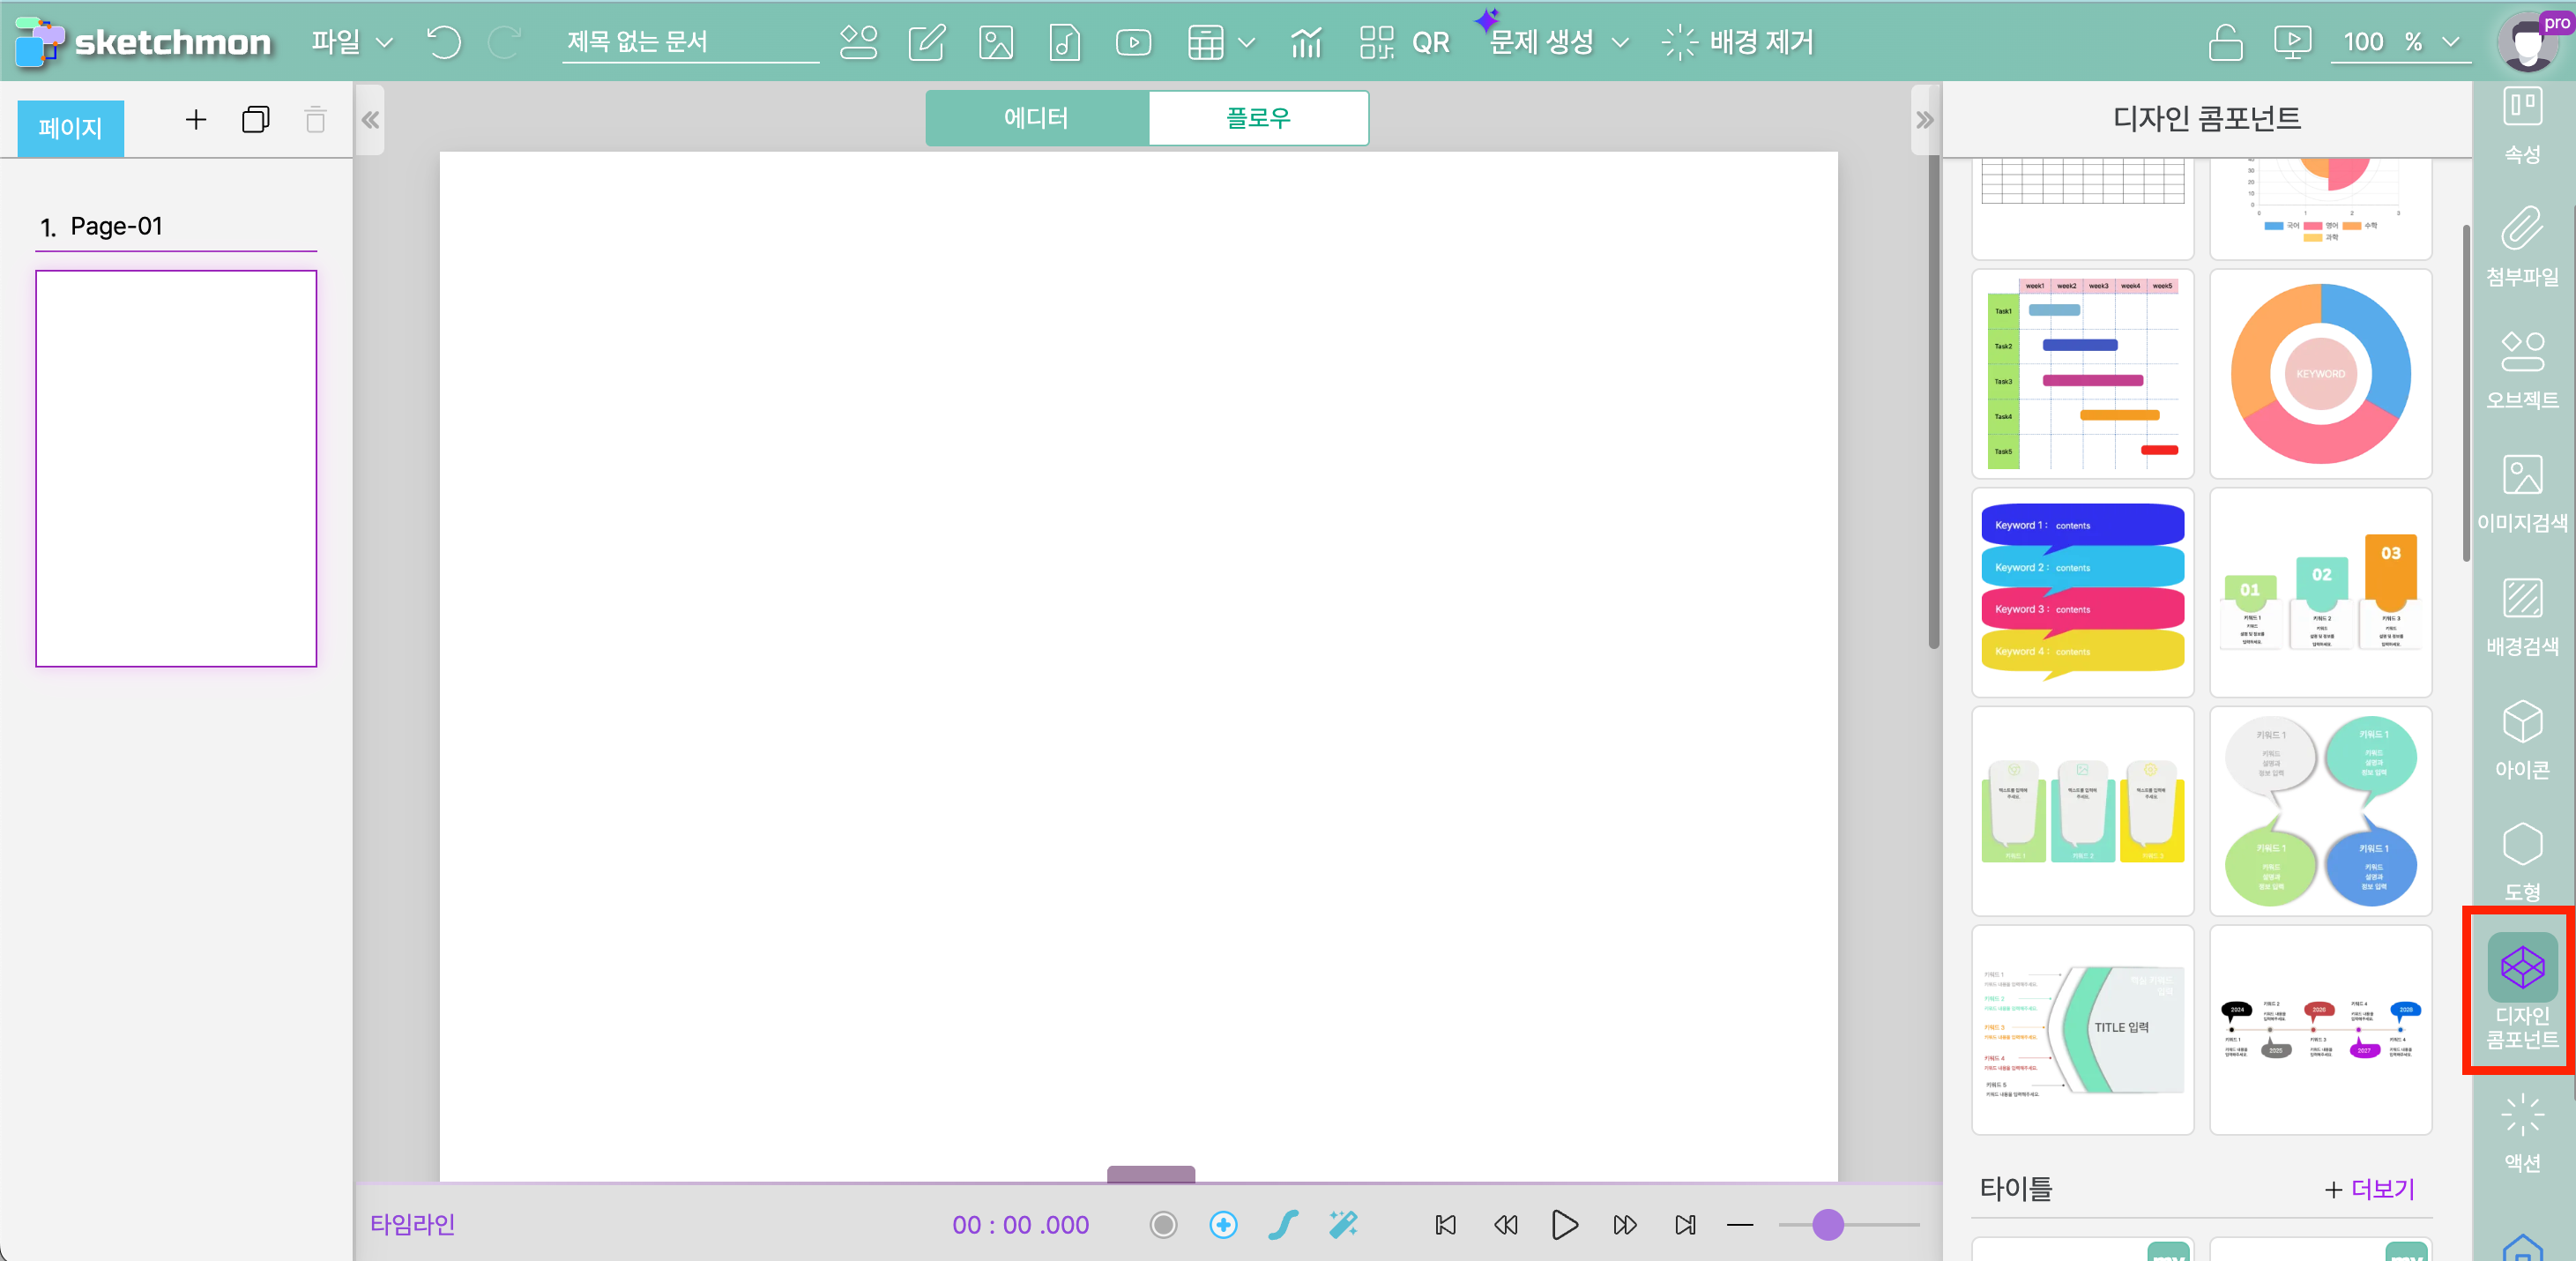Viewport: 2576px width, 1261px height.
Task: Click the timeline record button
Action: pyautogui.click(x=1163, y=1225)
